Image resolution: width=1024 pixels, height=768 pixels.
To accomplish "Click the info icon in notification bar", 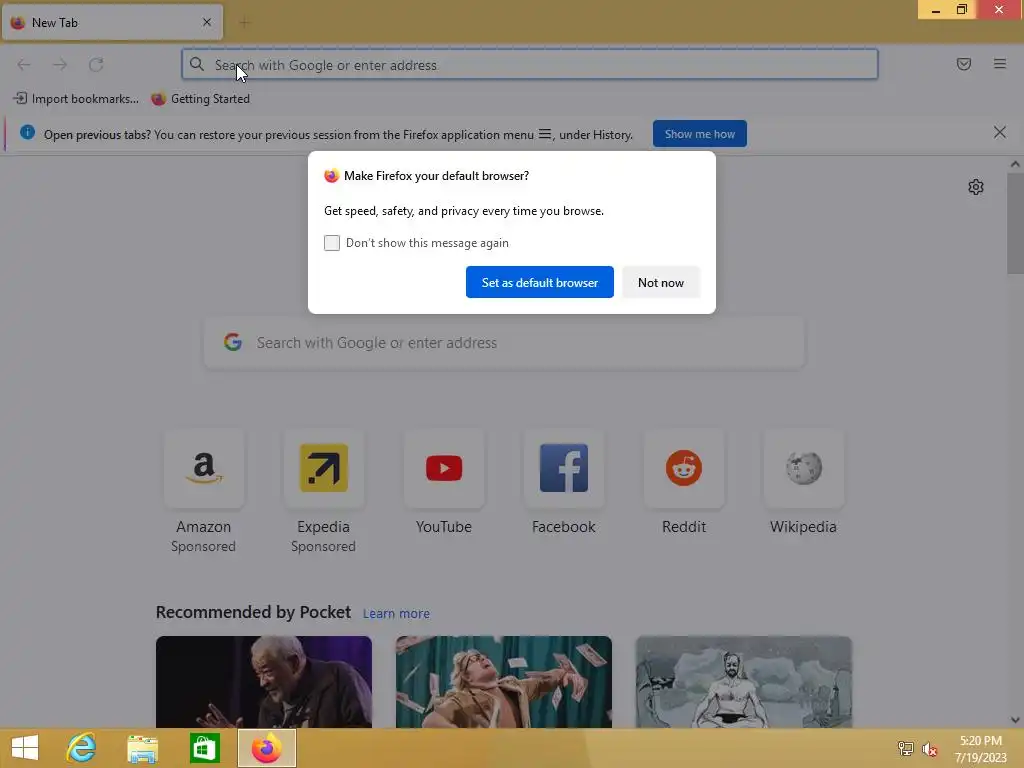I will 27,133.
